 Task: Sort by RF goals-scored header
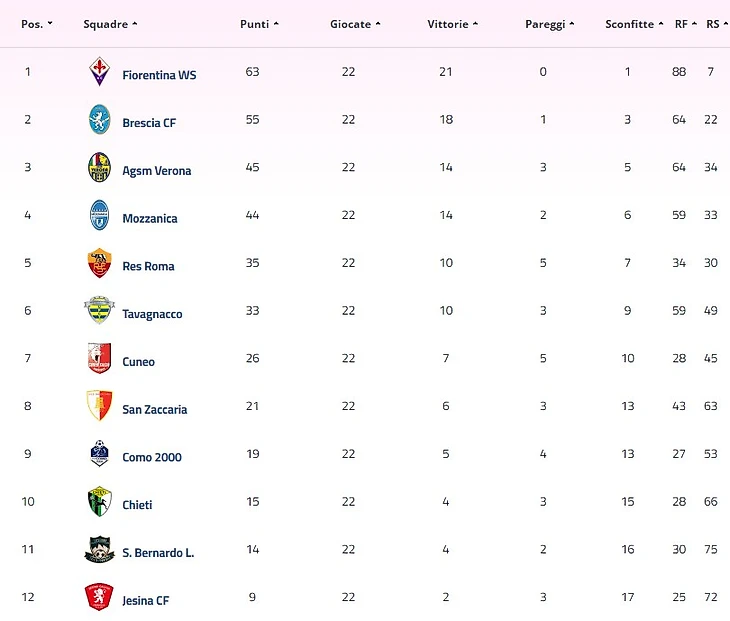pyautogui.click(x=685, y=24)
